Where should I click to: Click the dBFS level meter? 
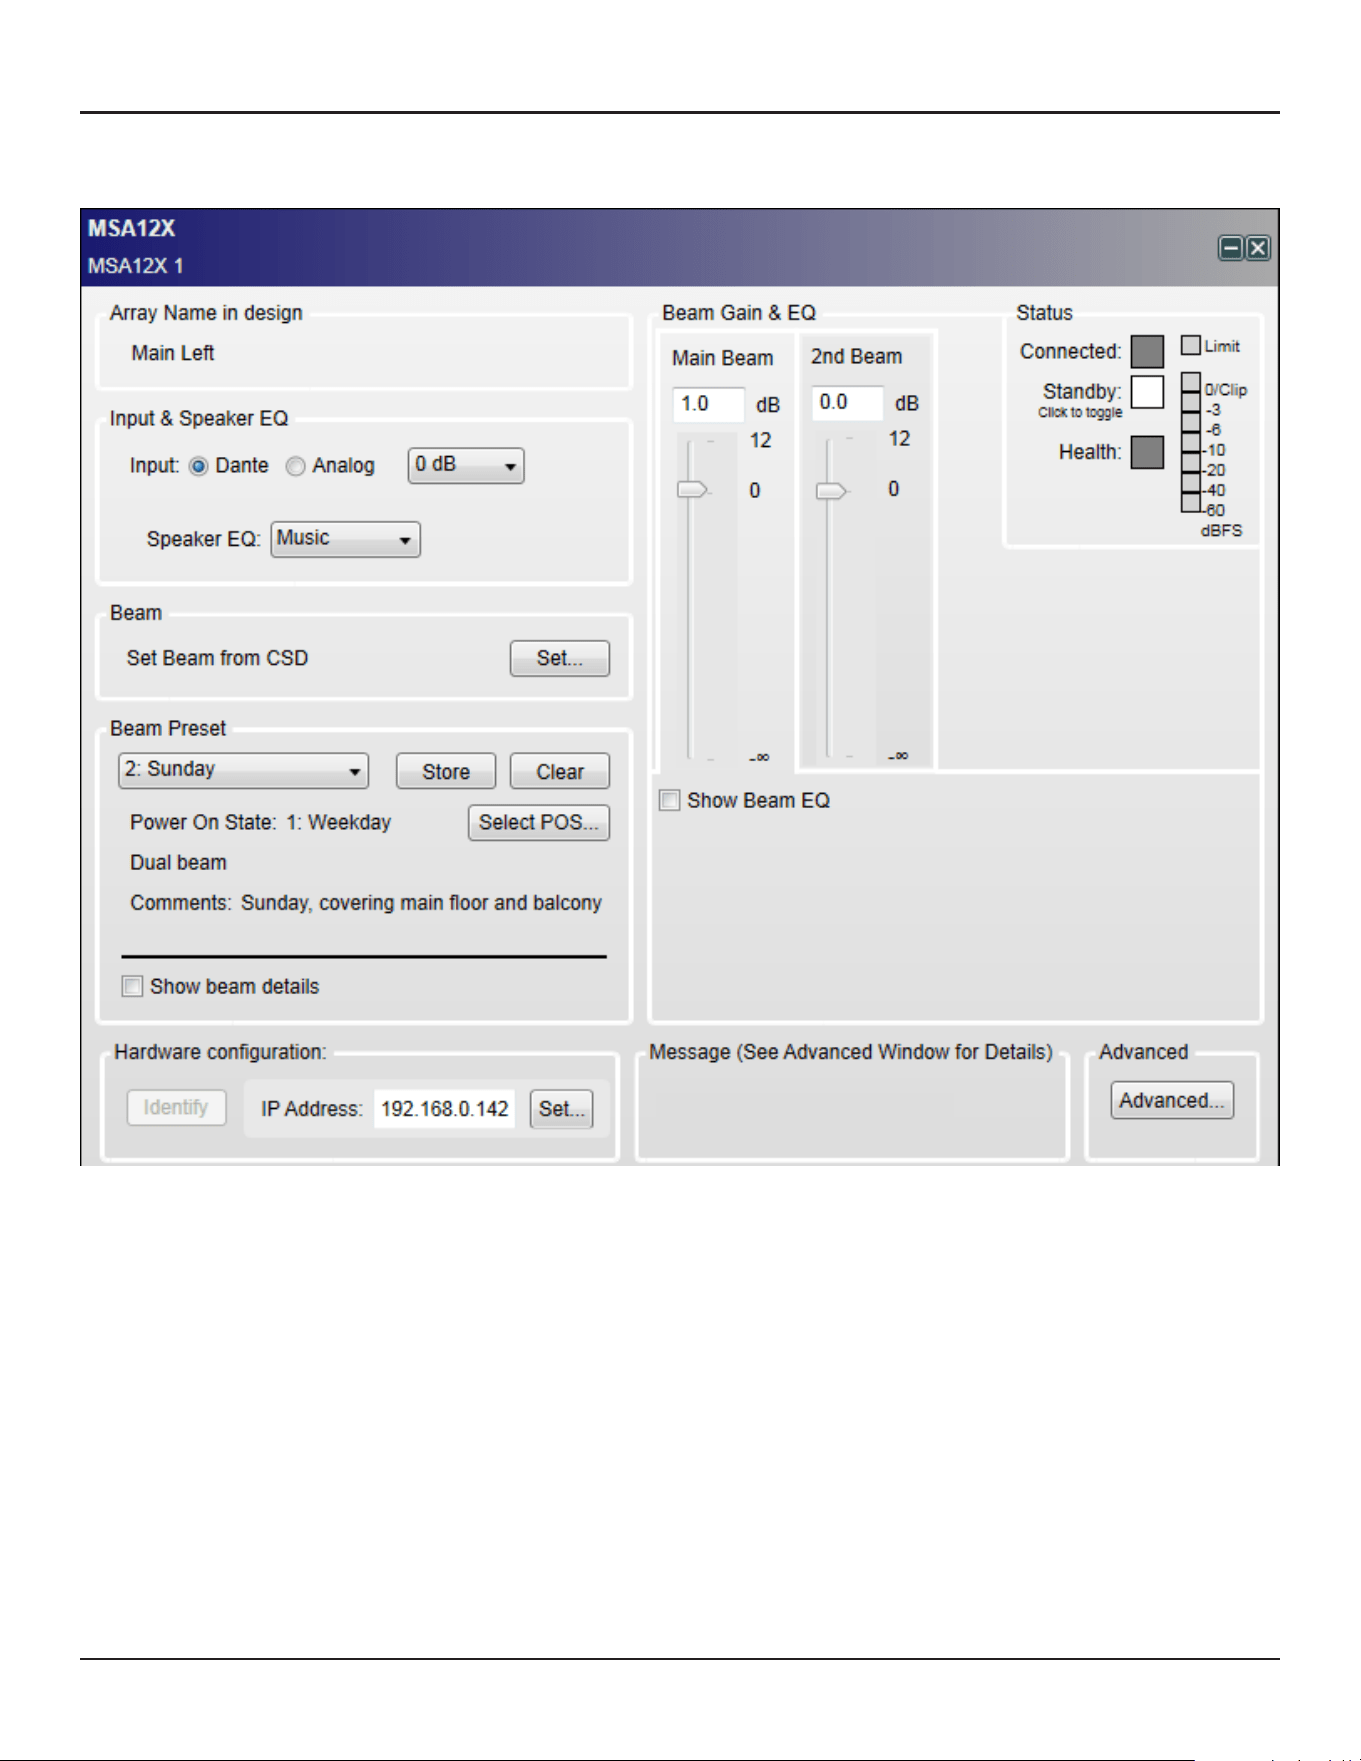click(1190, 442)
